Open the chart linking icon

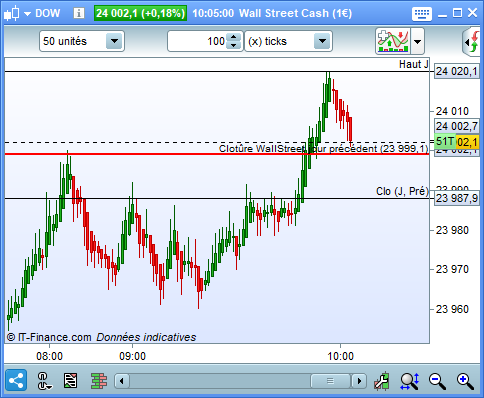coord(44,381)
